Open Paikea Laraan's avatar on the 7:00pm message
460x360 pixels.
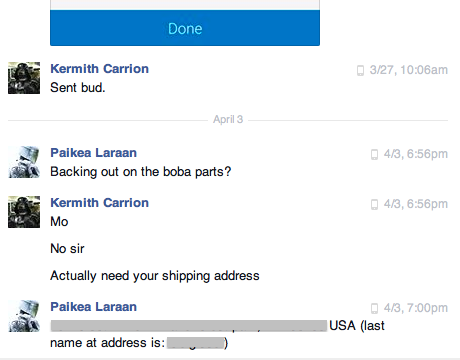[24, 316]
